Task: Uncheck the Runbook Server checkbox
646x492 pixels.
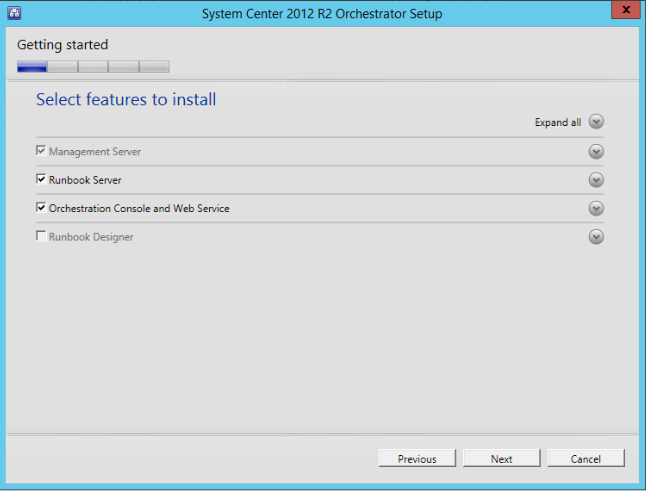Action: [41, 180]
